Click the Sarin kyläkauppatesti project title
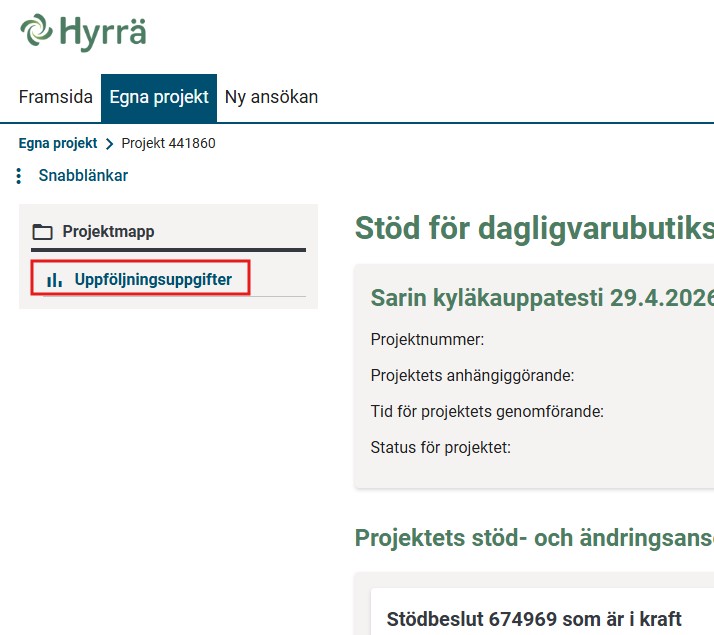The image size is (714, 635). (x=542, y=298)
